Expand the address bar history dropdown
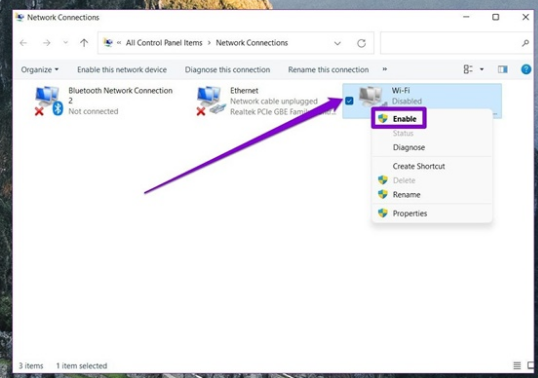This screenshot has height=378, width=538. (338, 43)
